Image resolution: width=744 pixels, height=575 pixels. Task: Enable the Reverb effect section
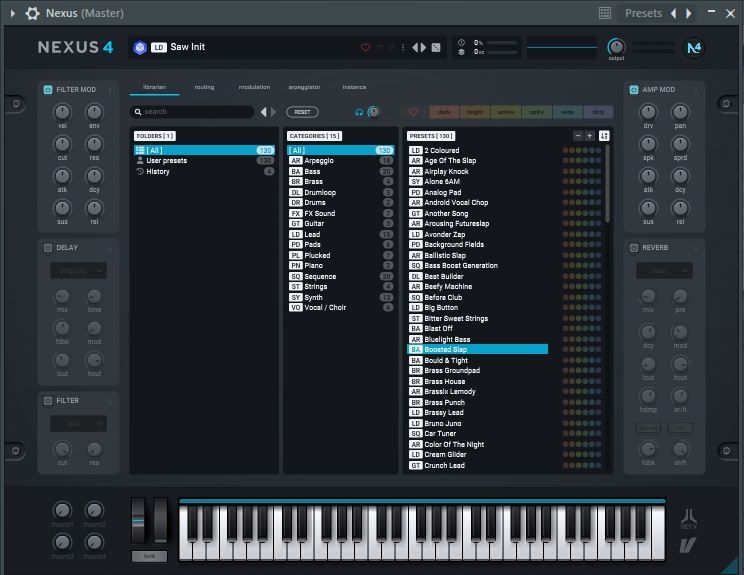634,248
